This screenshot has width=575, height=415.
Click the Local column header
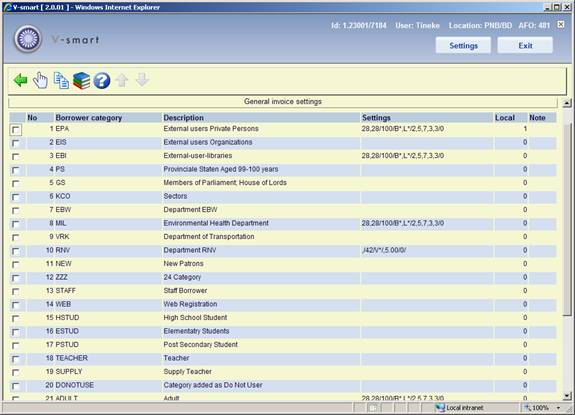click(x=505, y=118)
